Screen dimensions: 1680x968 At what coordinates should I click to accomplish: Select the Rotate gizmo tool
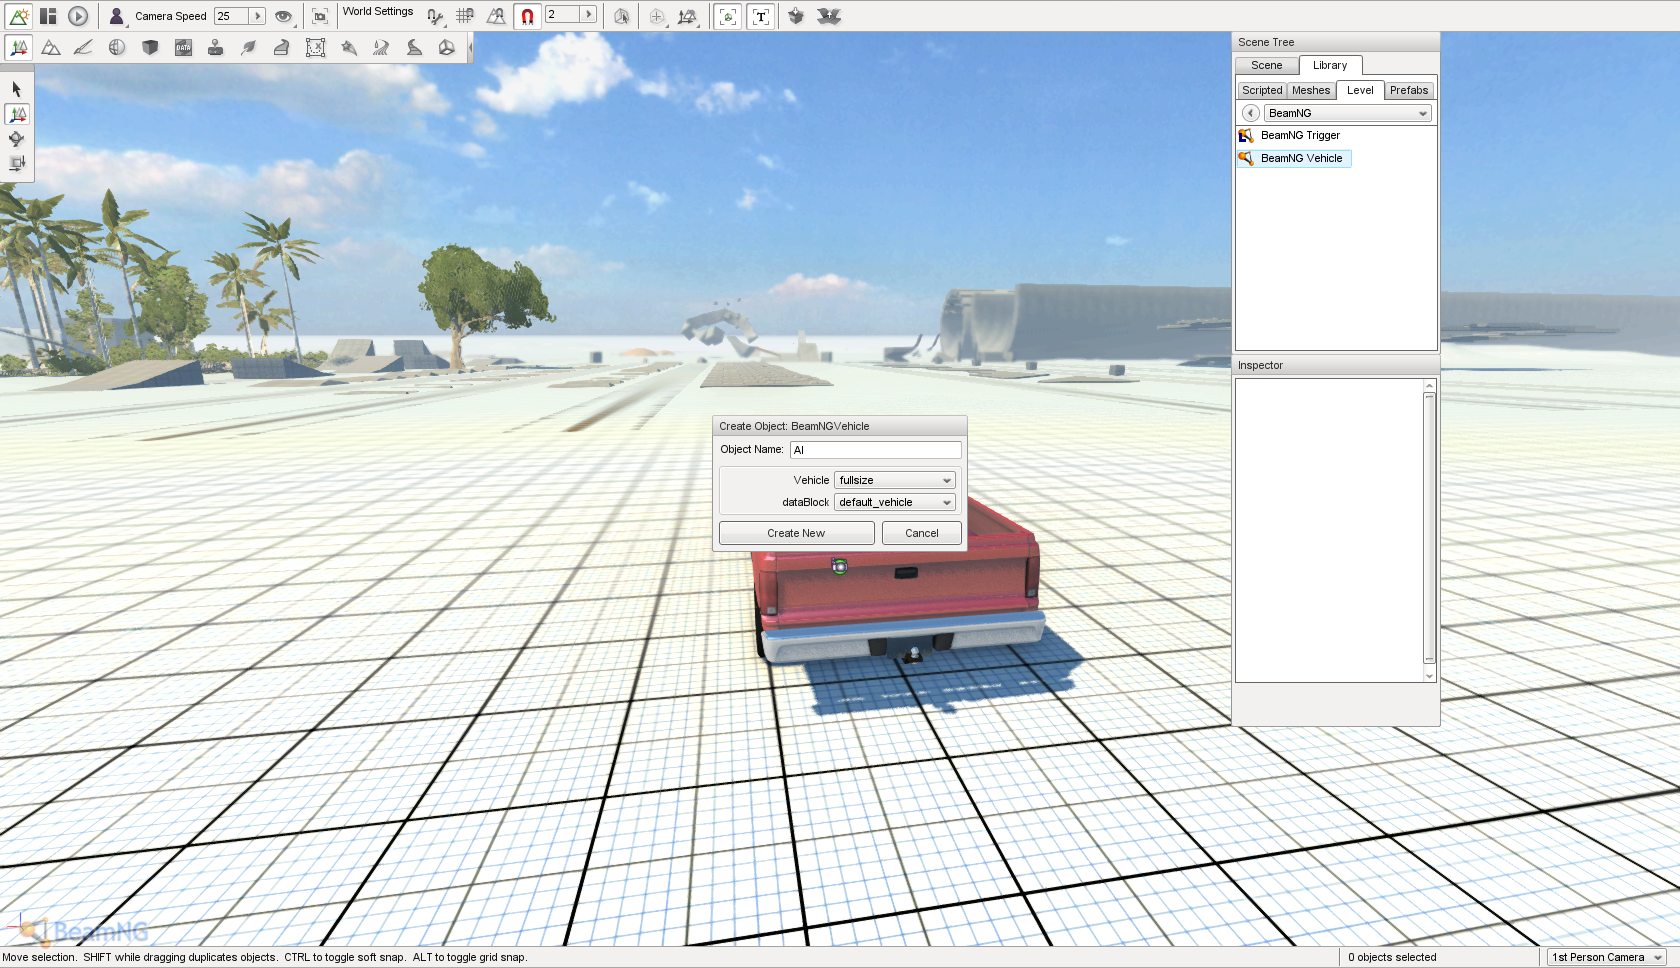click(17, 139)
